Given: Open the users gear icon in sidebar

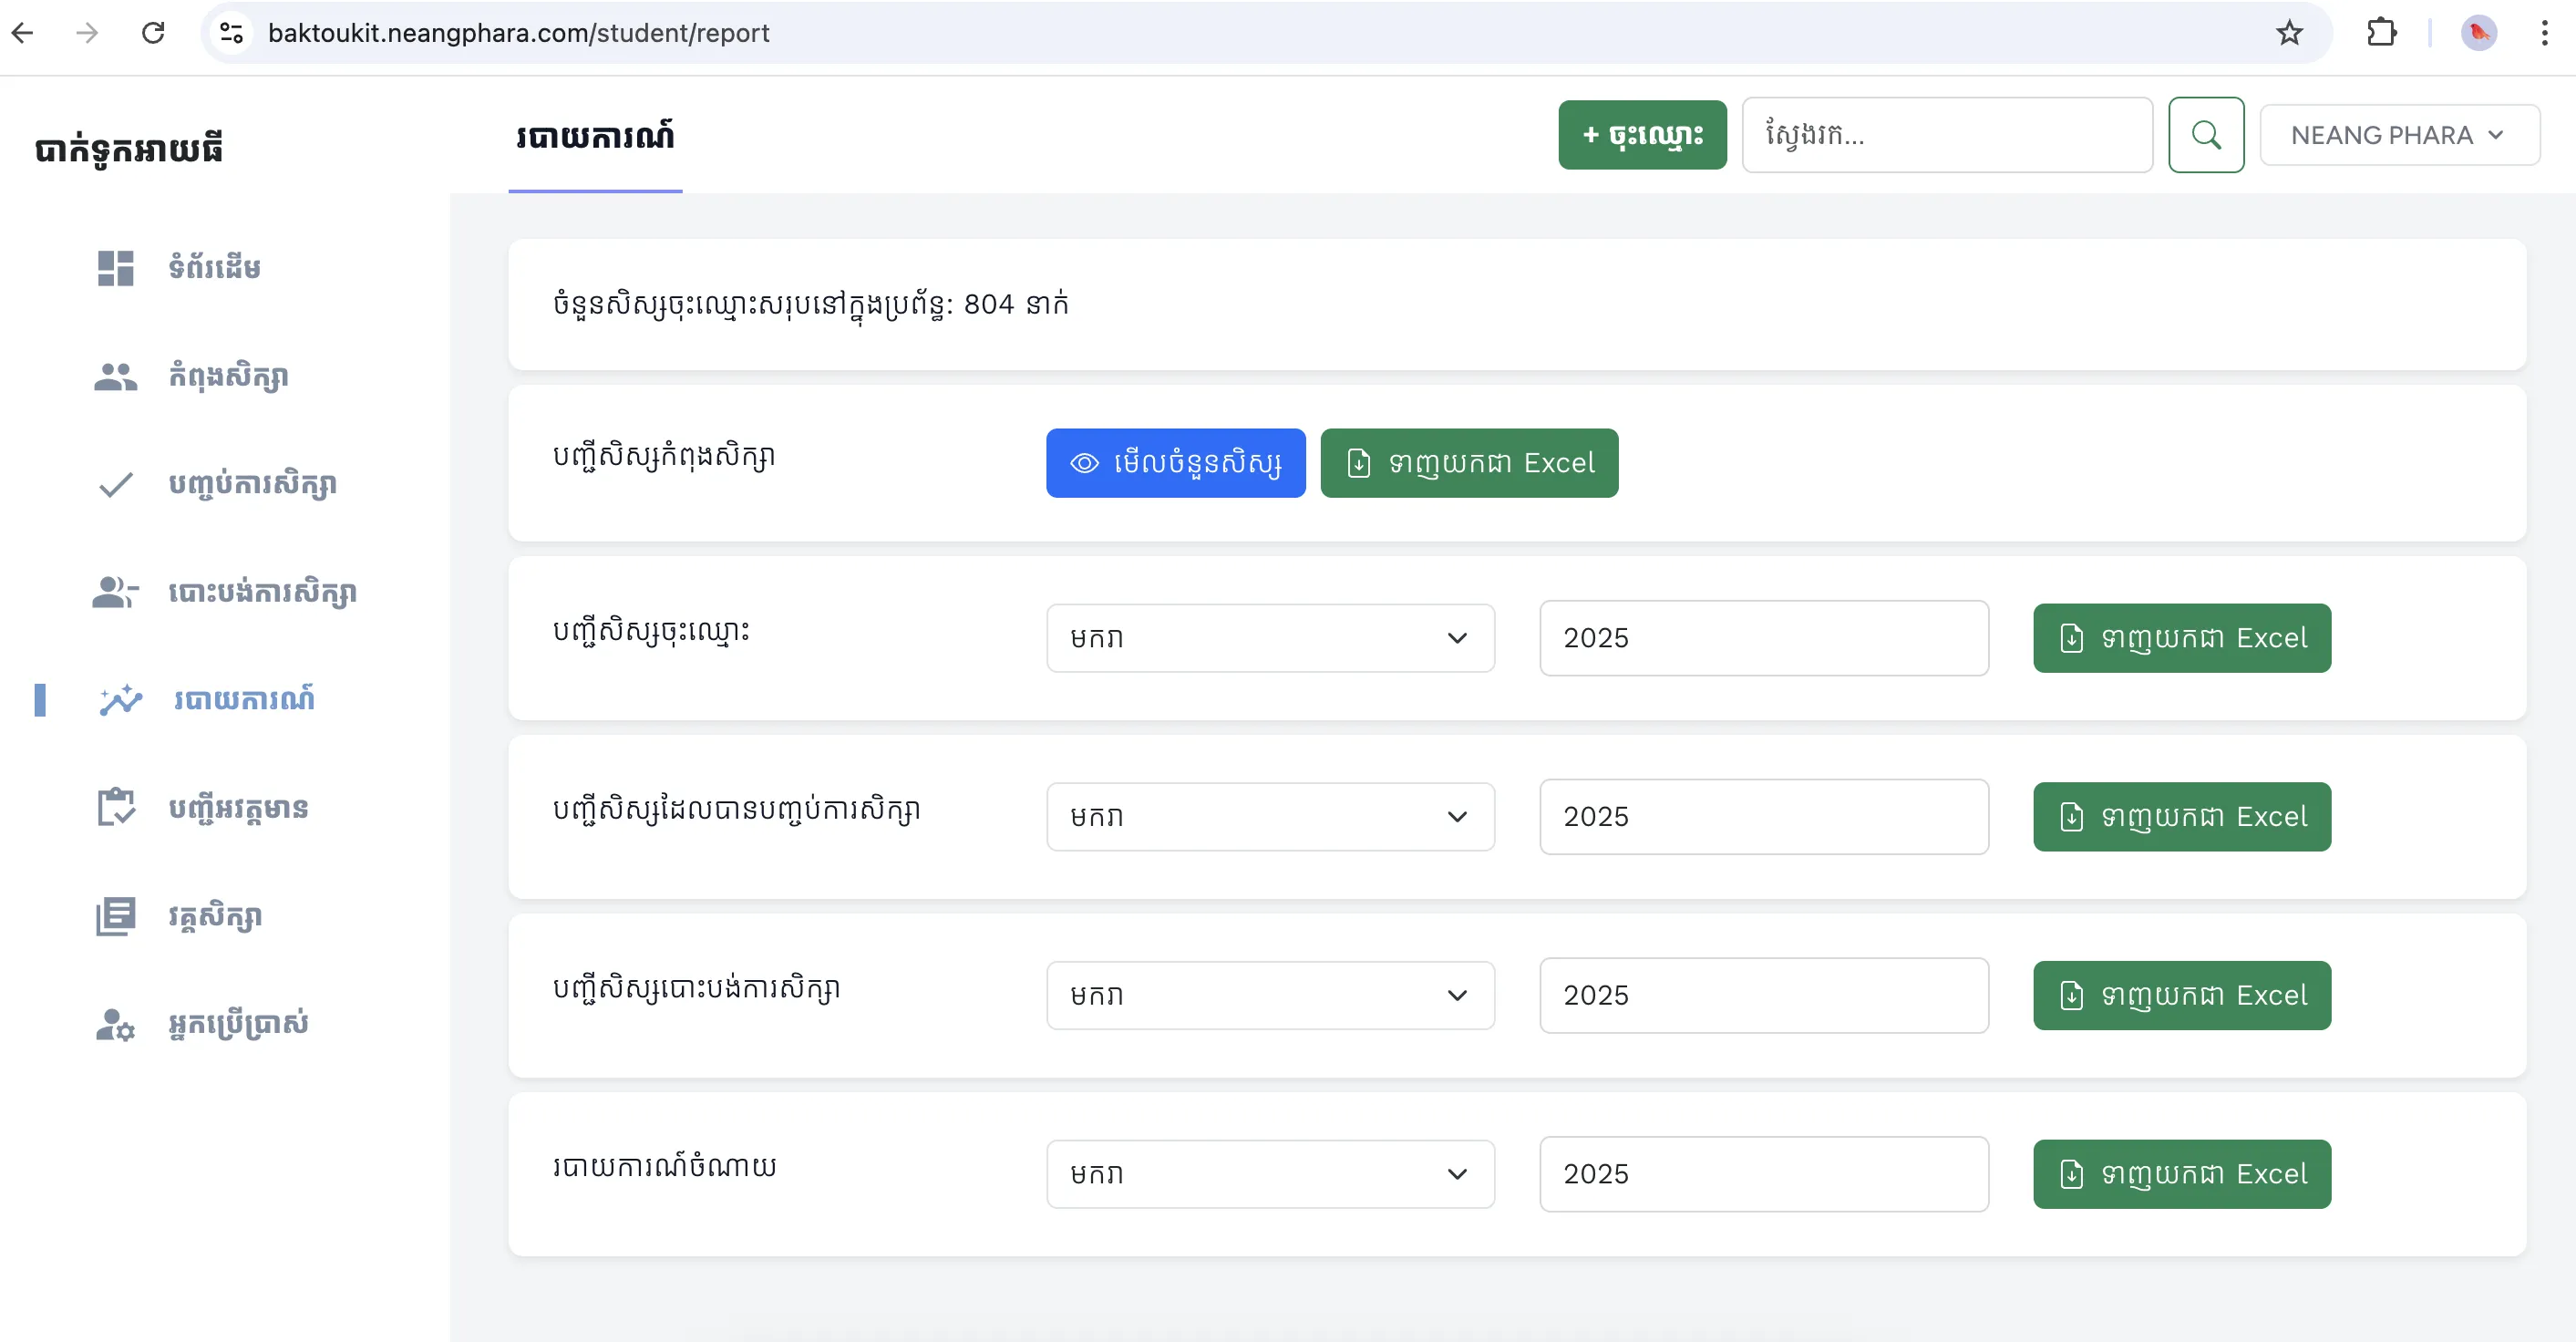Looking at the screenshot, I should click(116, 1024).
